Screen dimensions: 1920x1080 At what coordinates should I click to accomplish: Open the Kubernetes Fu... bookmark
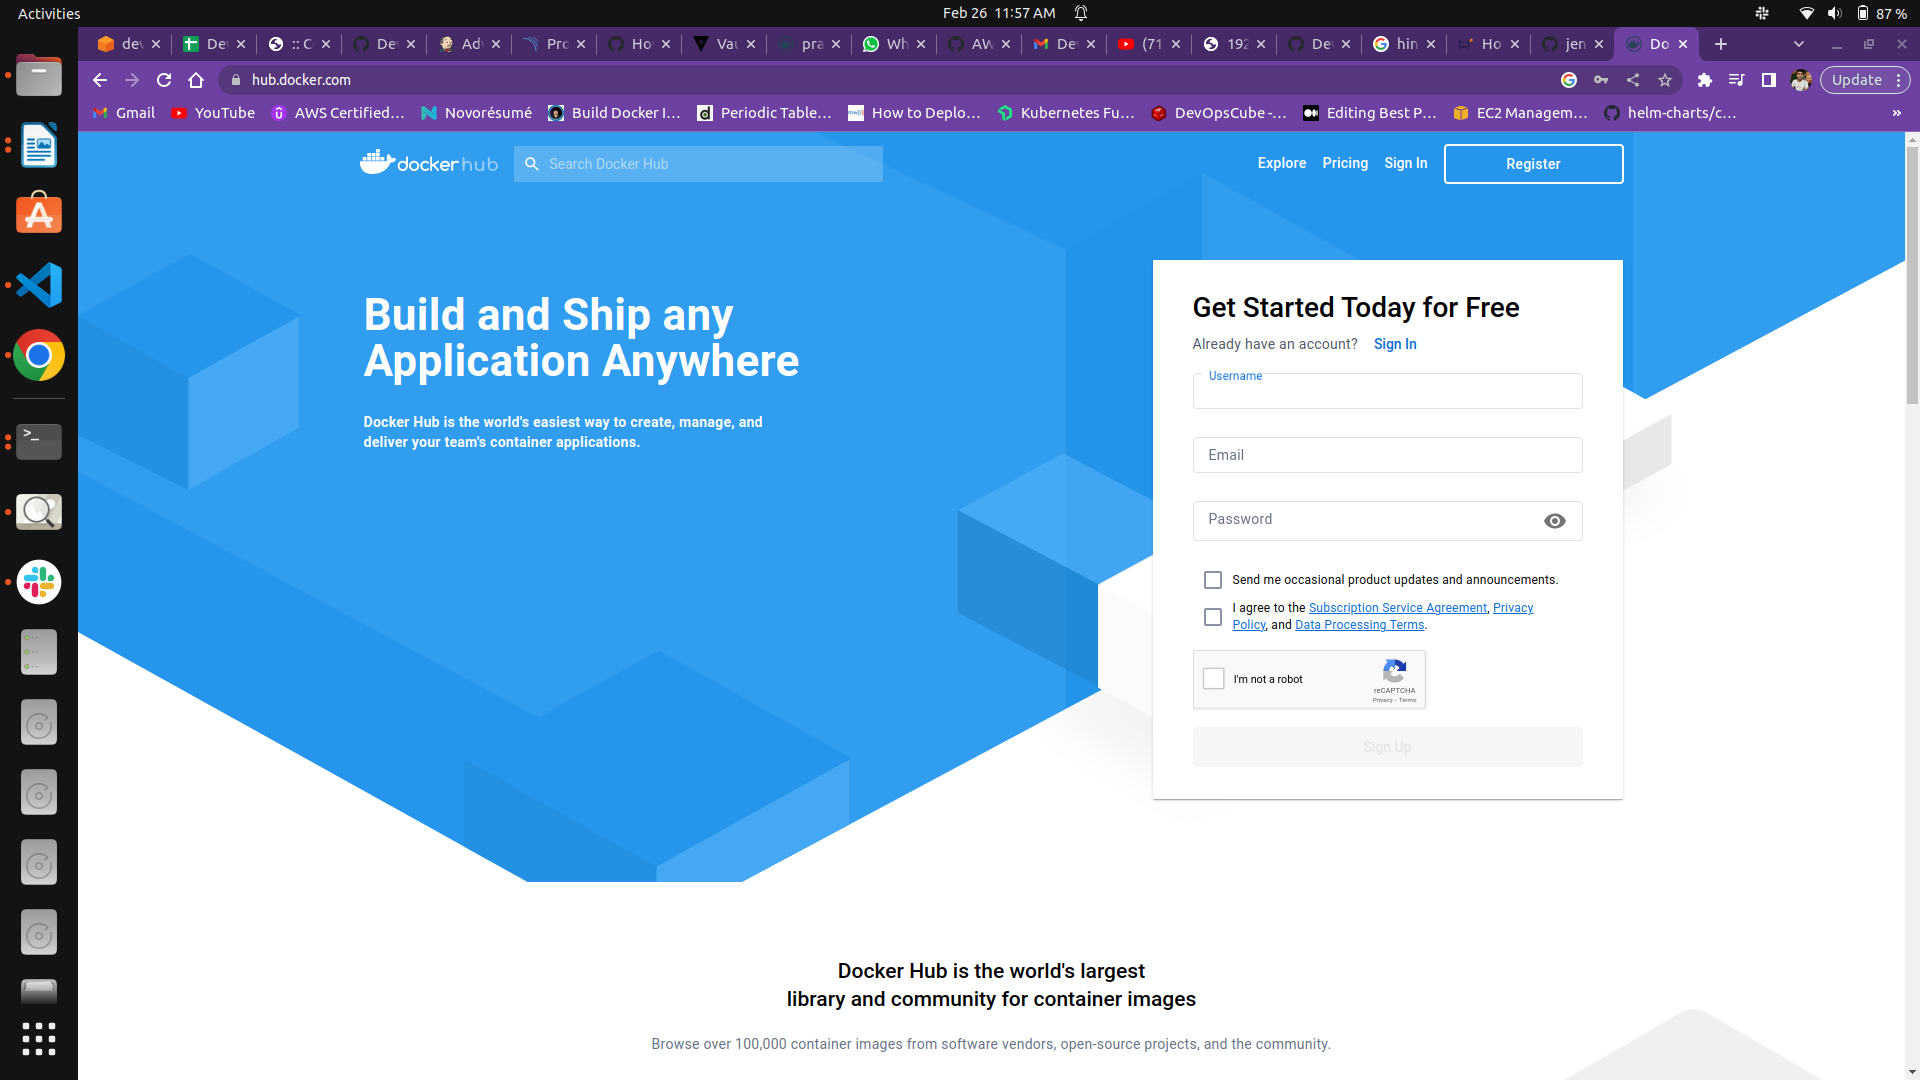pos(1066,113)
